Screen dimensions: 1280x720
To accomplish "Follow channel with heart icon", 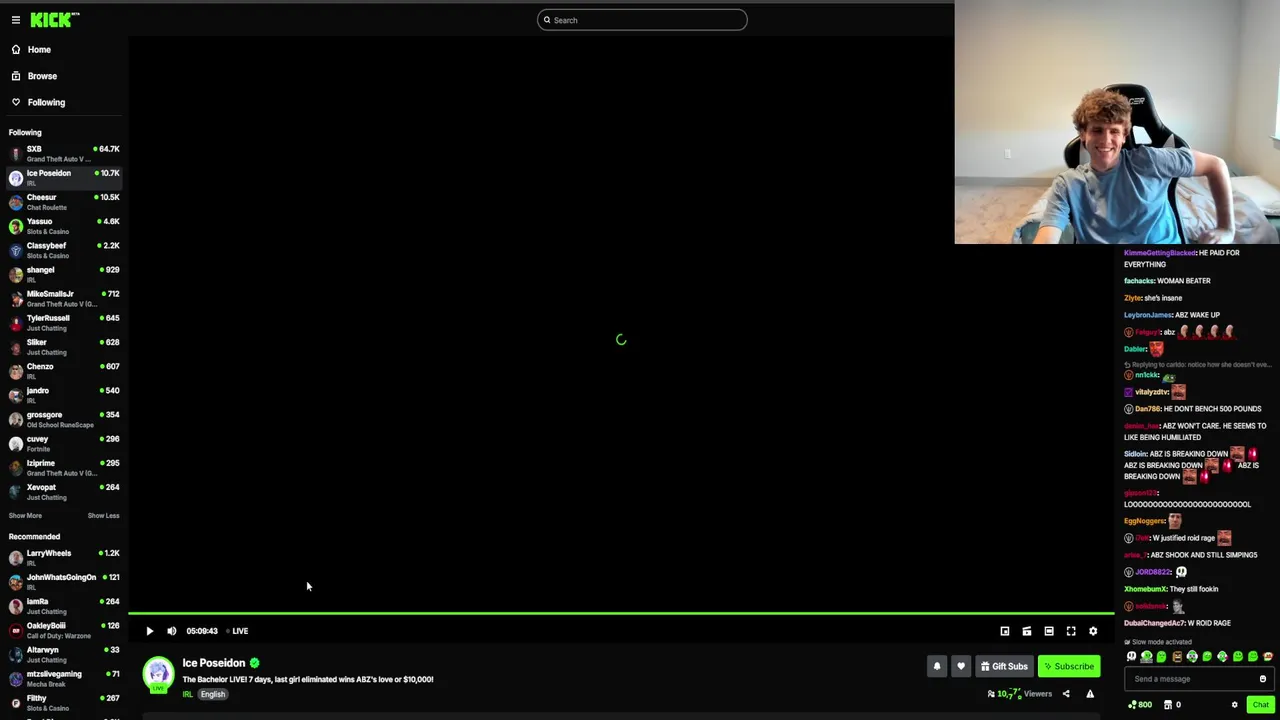I will coord(961,666).
